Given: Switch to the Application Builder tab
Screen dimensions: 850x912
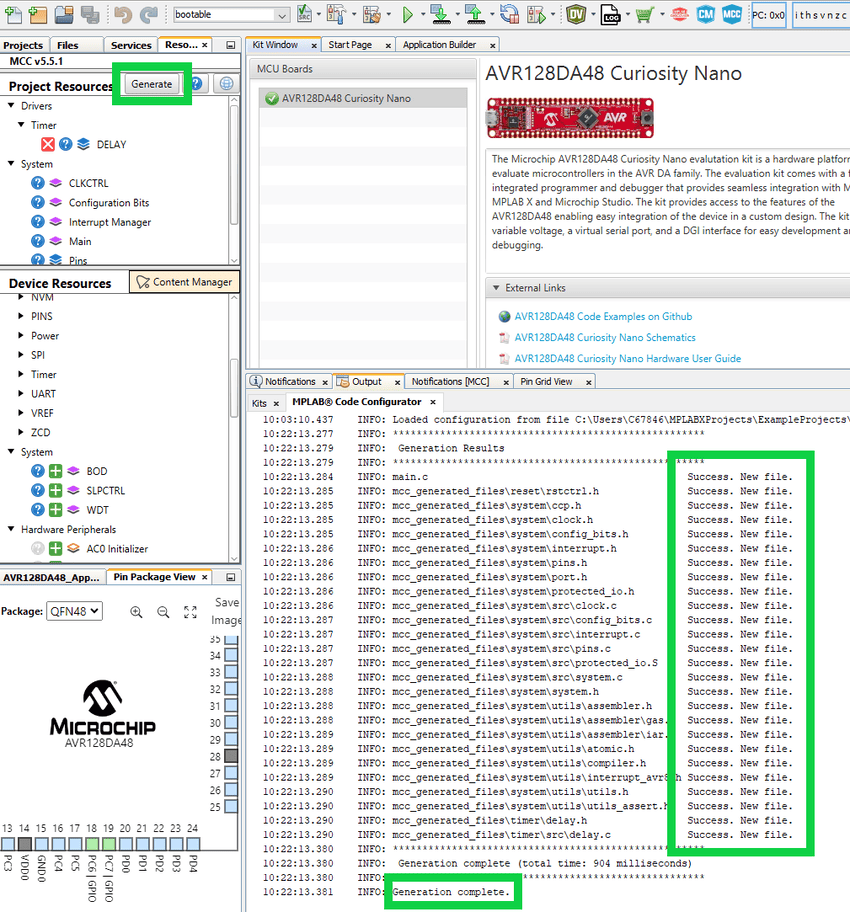Looking at the screenshot, I should 439,45.
